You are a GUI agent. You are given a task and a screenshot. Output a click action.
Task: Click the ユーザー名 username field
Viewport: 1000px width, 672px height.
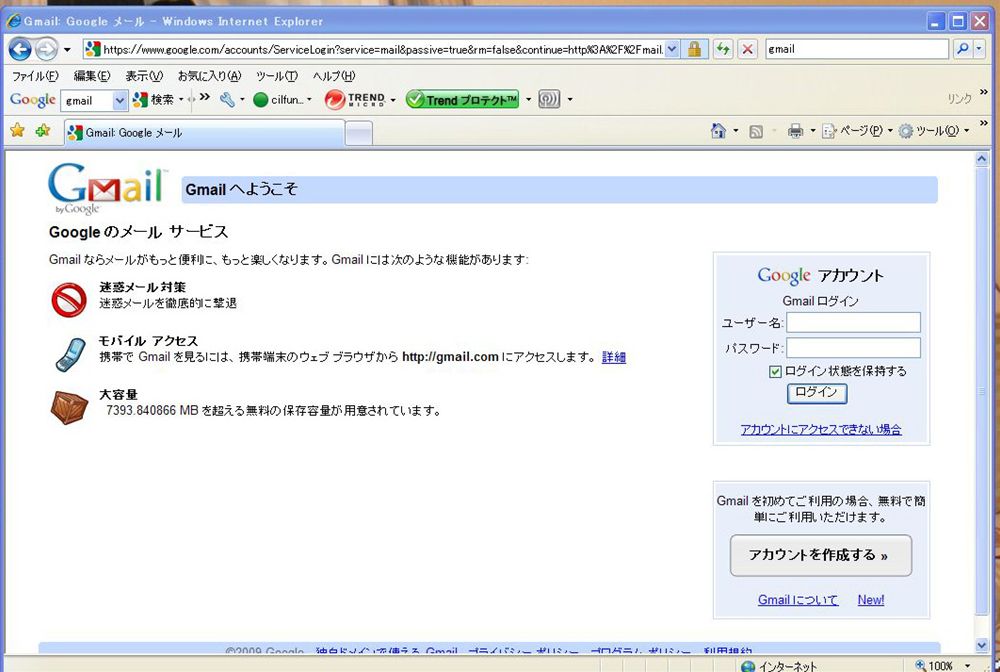click(853, 323)
